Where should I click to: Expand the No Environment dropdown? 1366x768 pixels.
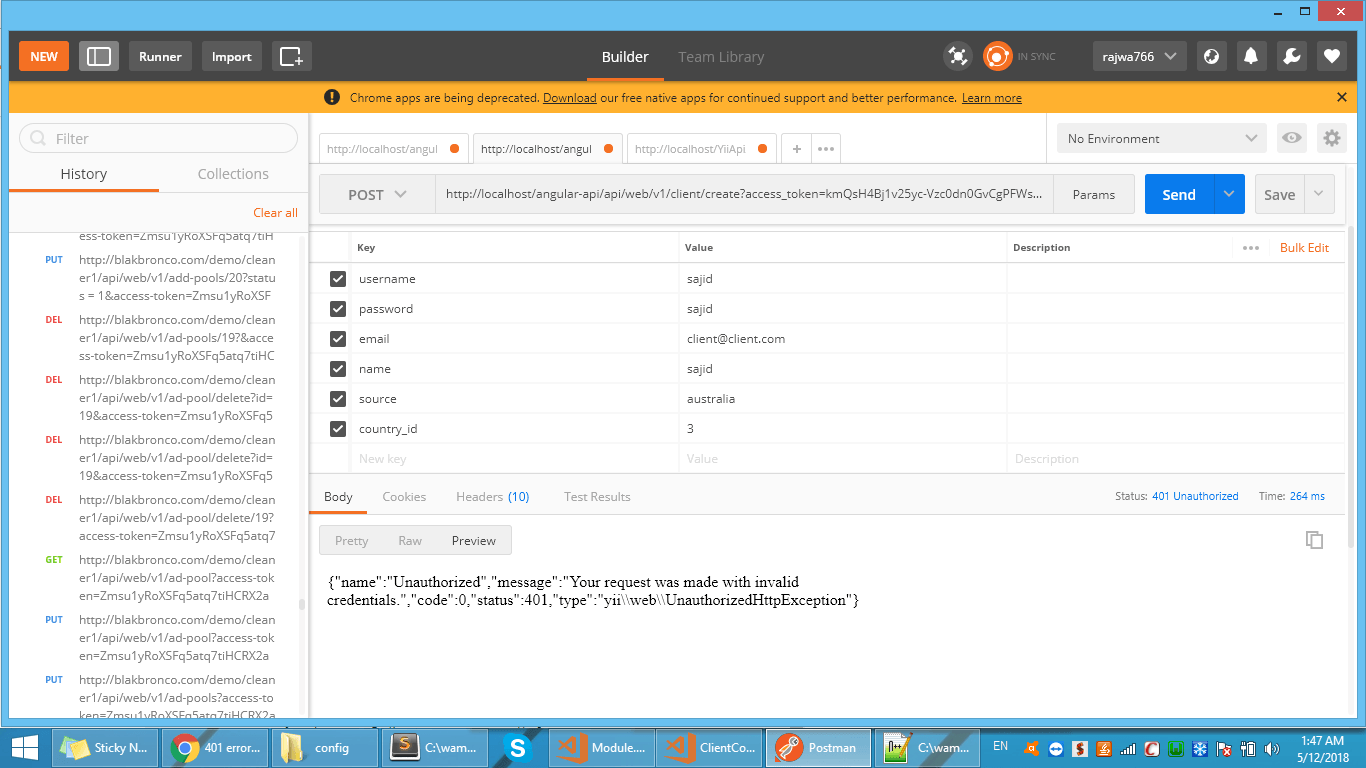click(1162, 138)
